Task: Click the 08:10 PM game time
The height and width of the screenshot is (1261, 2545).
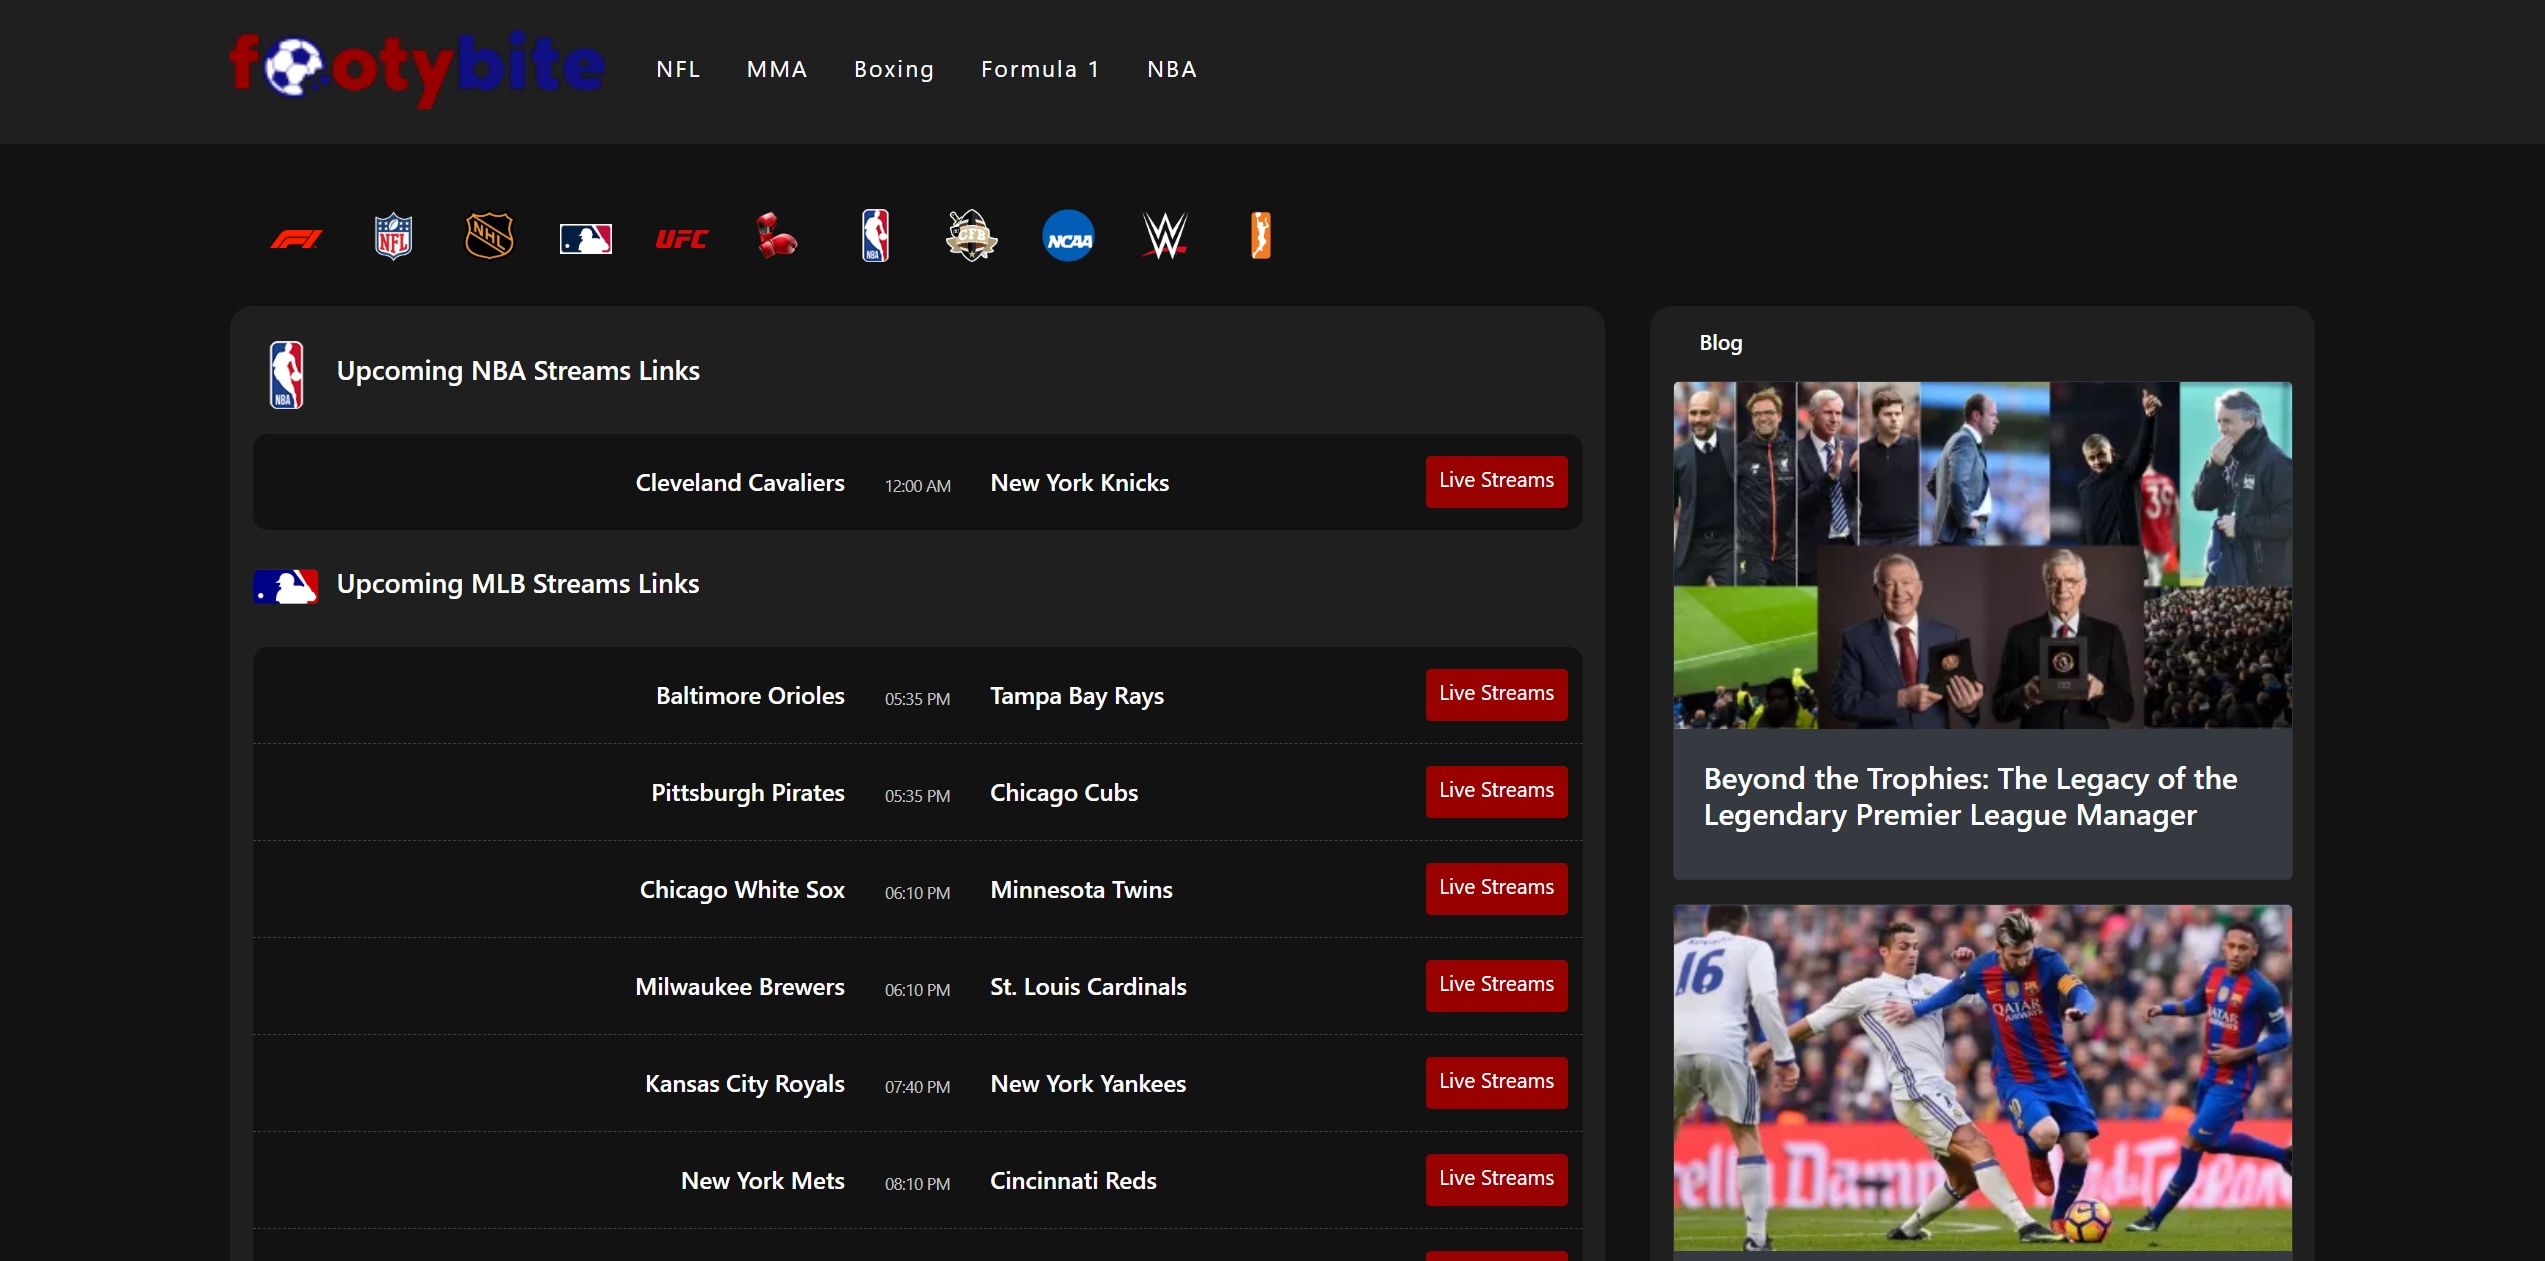Action: pos(918,1184)
